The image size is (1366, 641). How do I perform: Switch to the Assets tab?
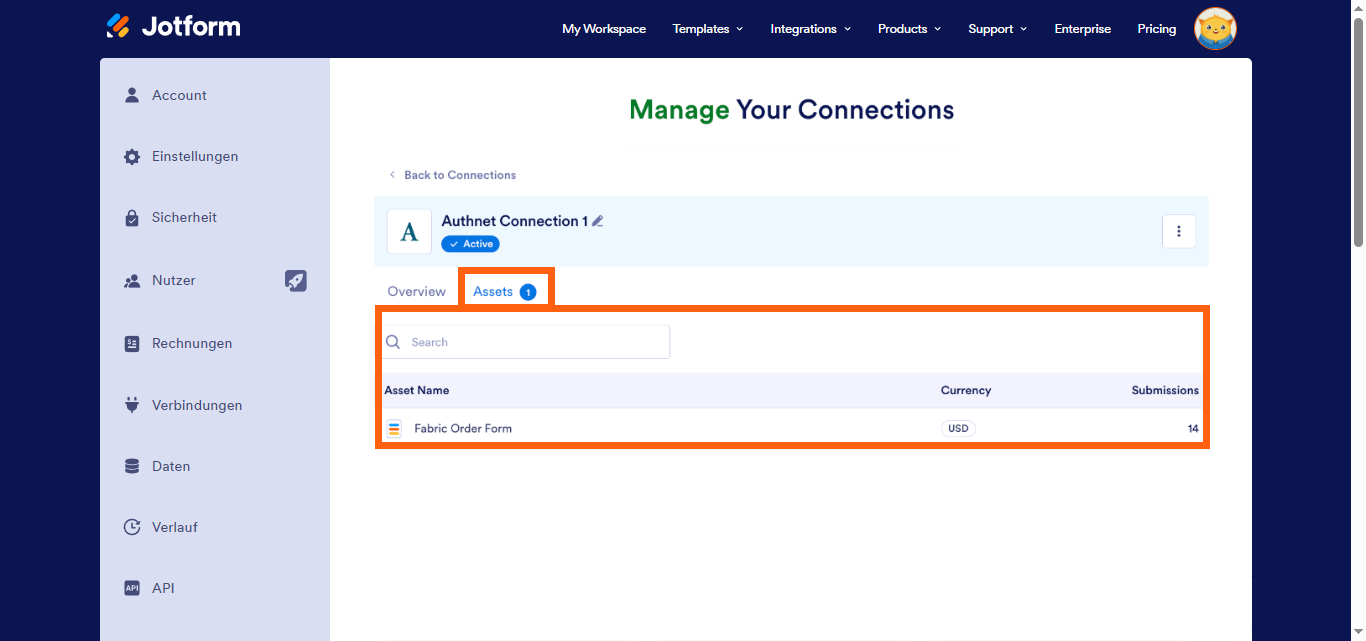[505, 292]
